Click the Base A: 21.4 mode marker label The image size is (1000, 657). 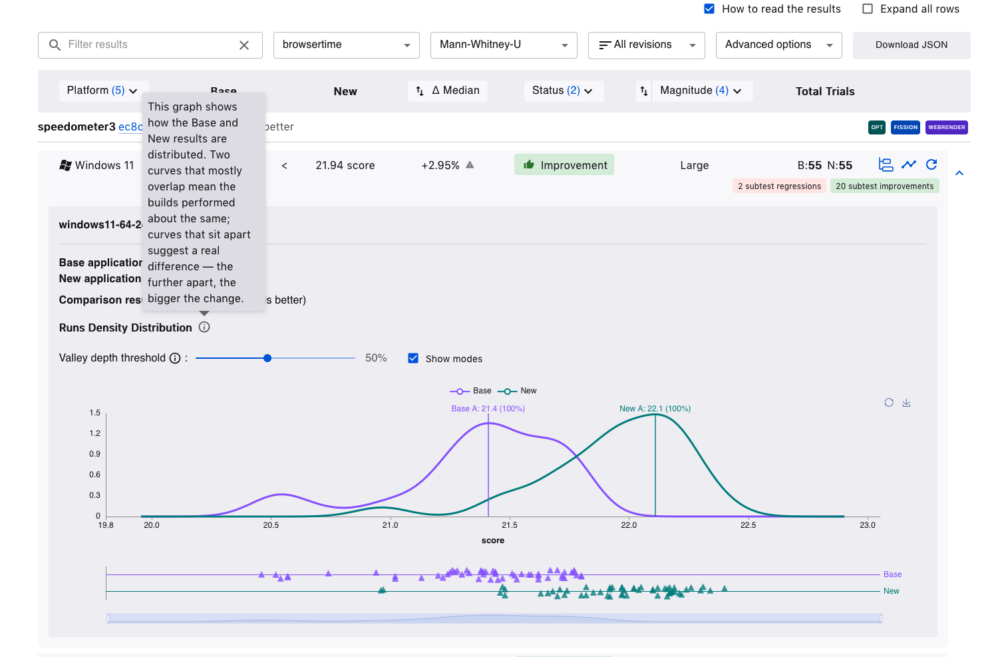pyautogui.click(x=488, y=409)
